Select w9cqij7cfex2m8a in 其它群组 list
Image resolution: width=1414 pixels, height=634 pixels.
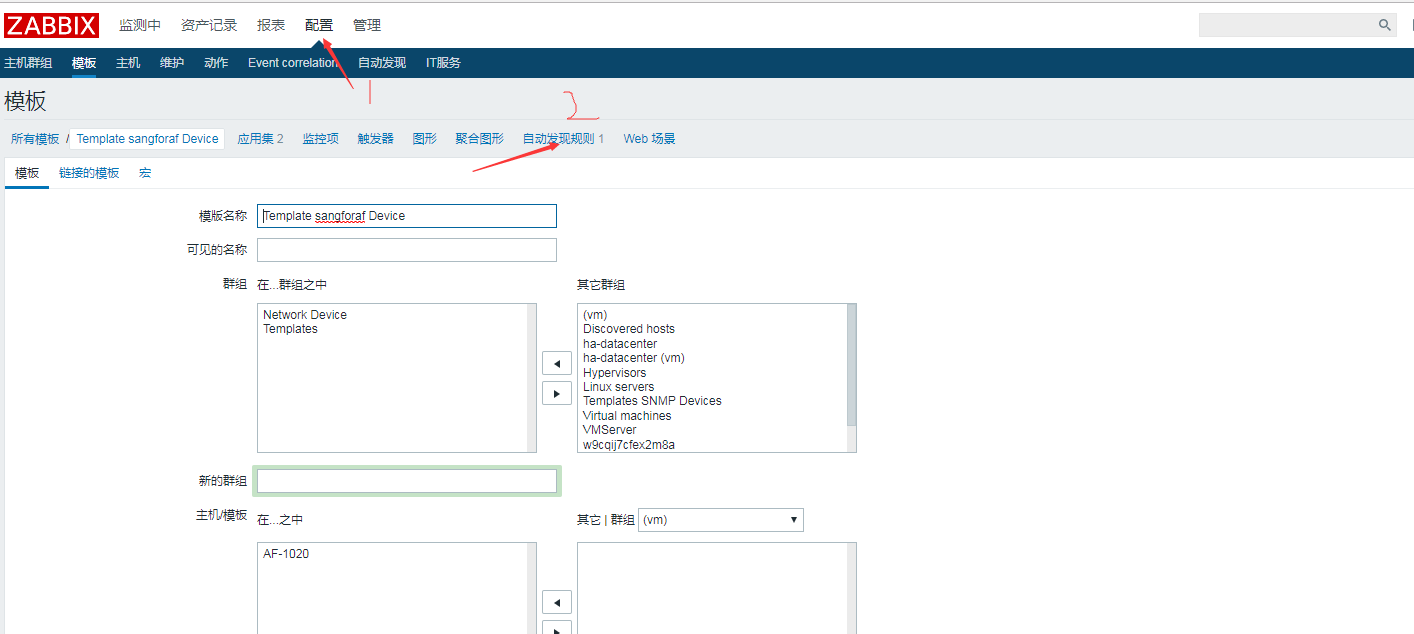pos(629,445)
